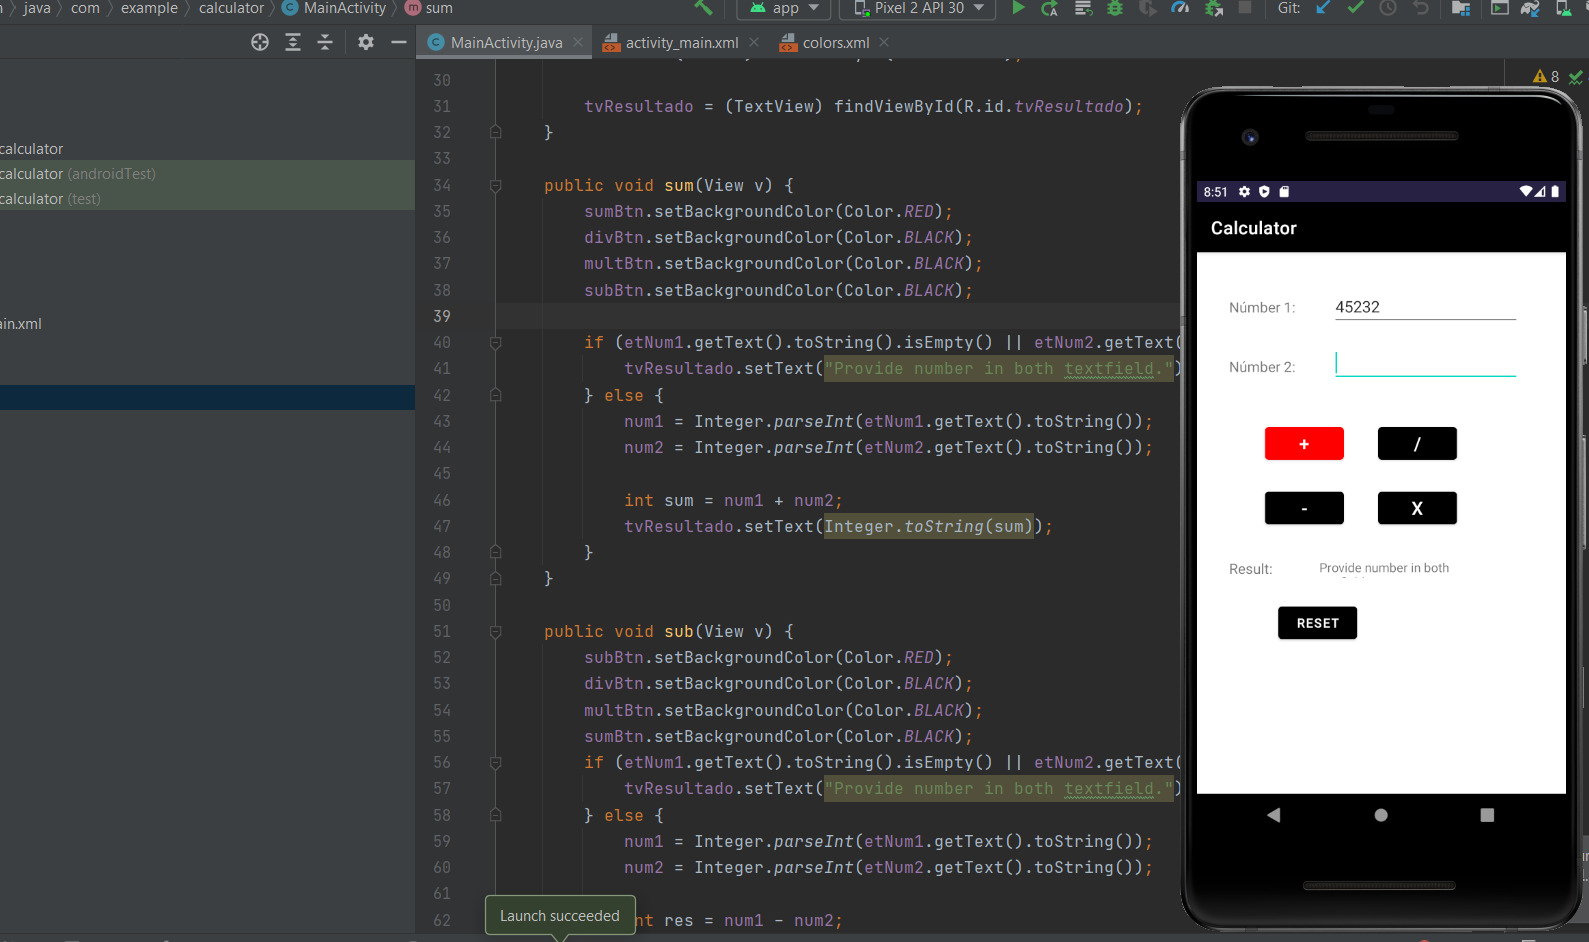The height and width of the screenshot is (942, 1589).
Task: Fold the if block at line 56
Action: pyautogui.click(x=495, y=762)
